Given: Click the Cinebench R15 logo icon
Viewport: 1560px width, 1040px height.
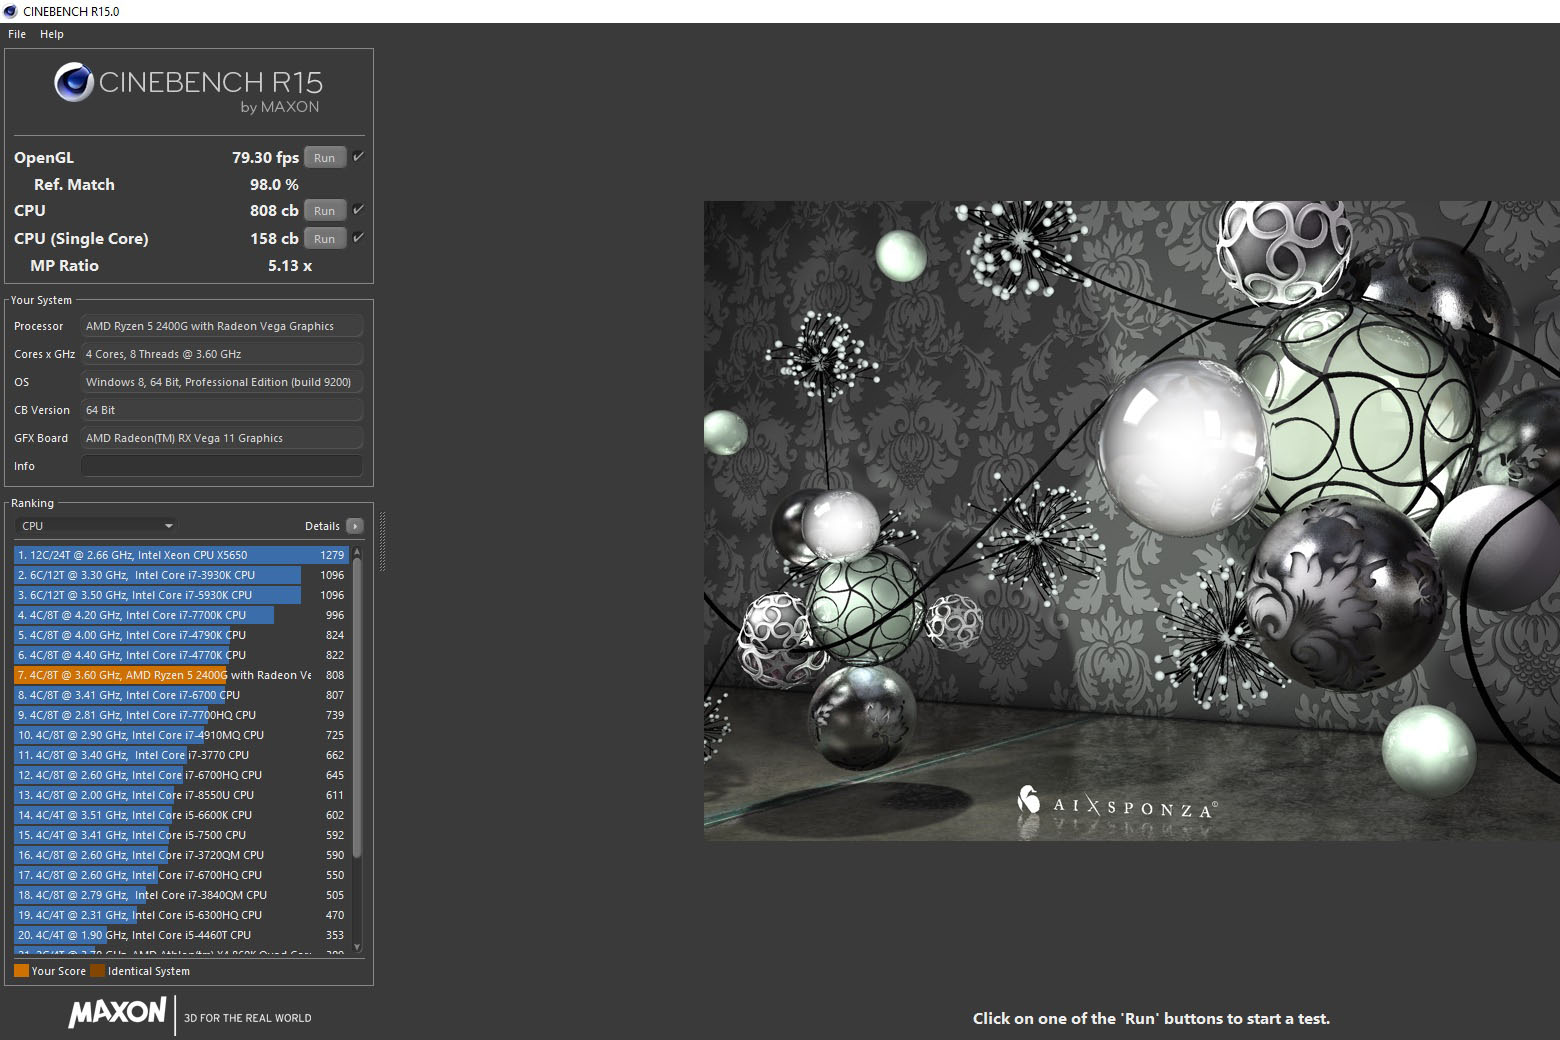Looking at the screenshot, I should [74, 83].
